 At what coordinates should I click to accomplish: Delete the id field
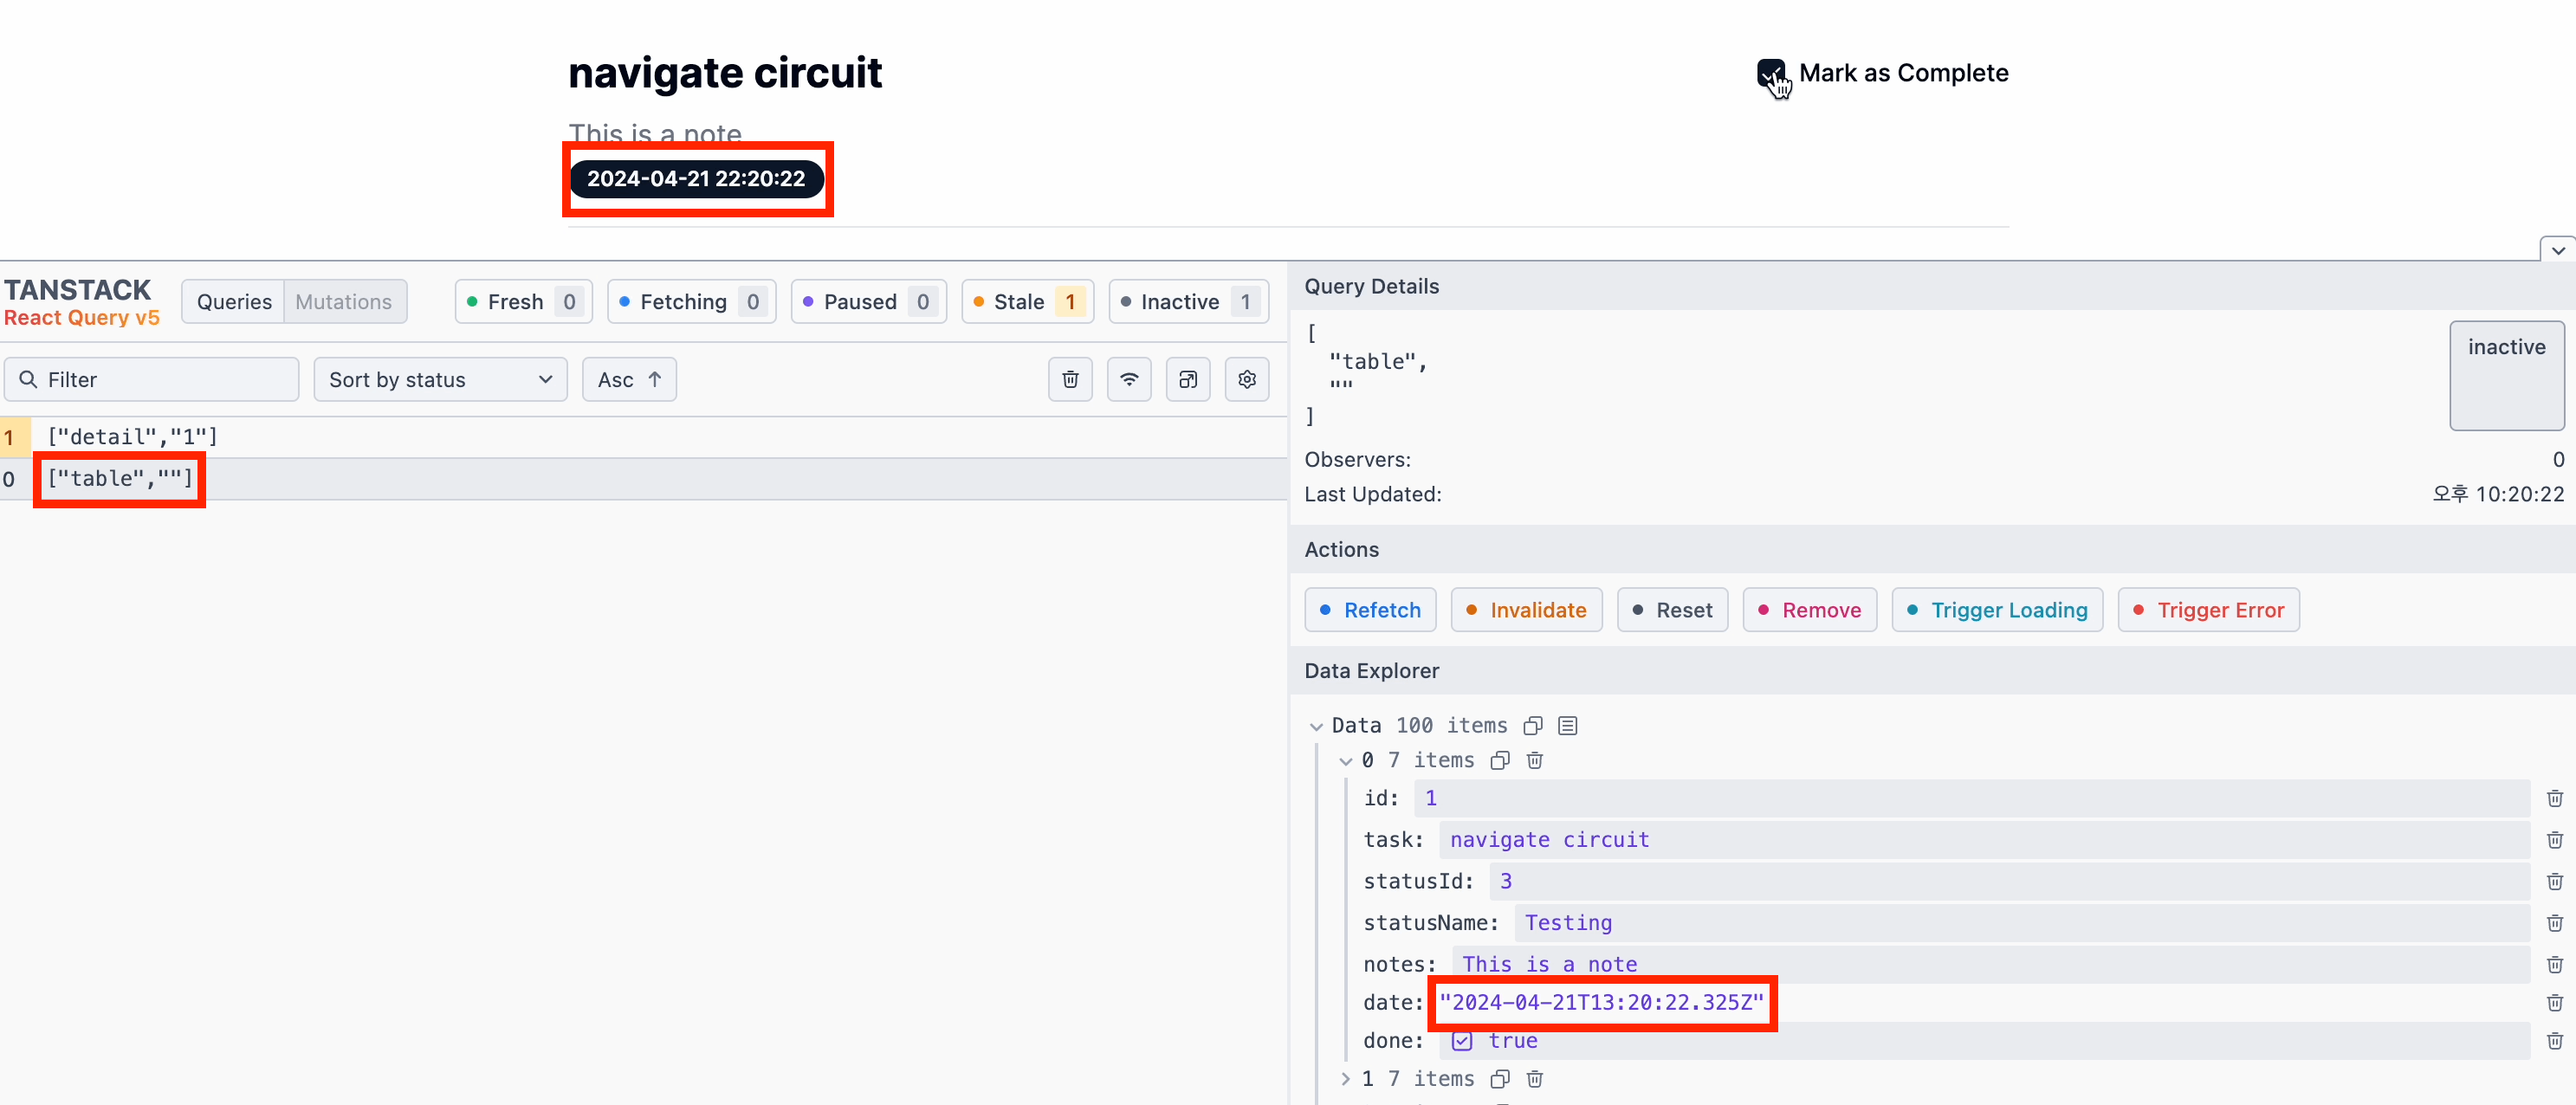click(2554, 798)
